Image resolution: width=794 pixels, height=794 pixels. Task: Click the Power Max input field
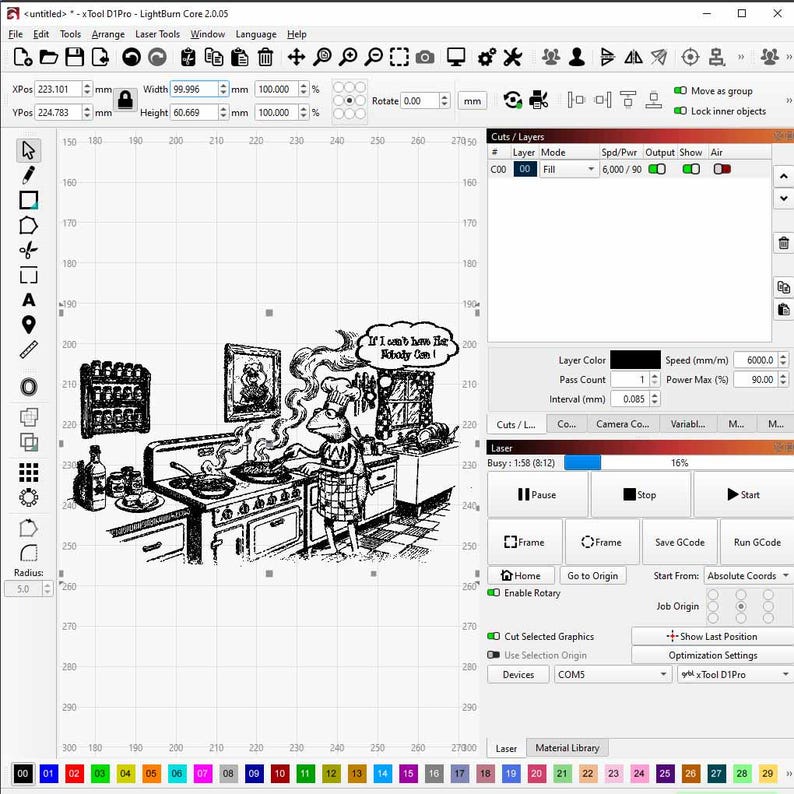(756, 379)
